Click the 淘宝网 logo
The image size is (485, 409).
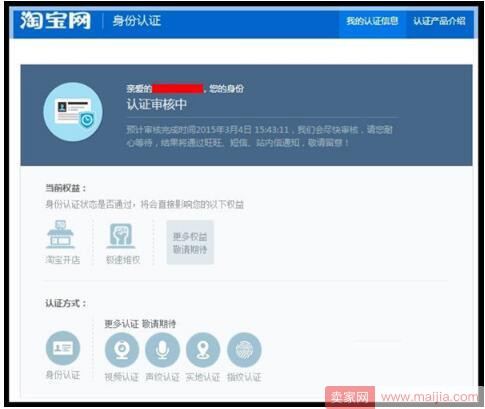click(55, 21)
